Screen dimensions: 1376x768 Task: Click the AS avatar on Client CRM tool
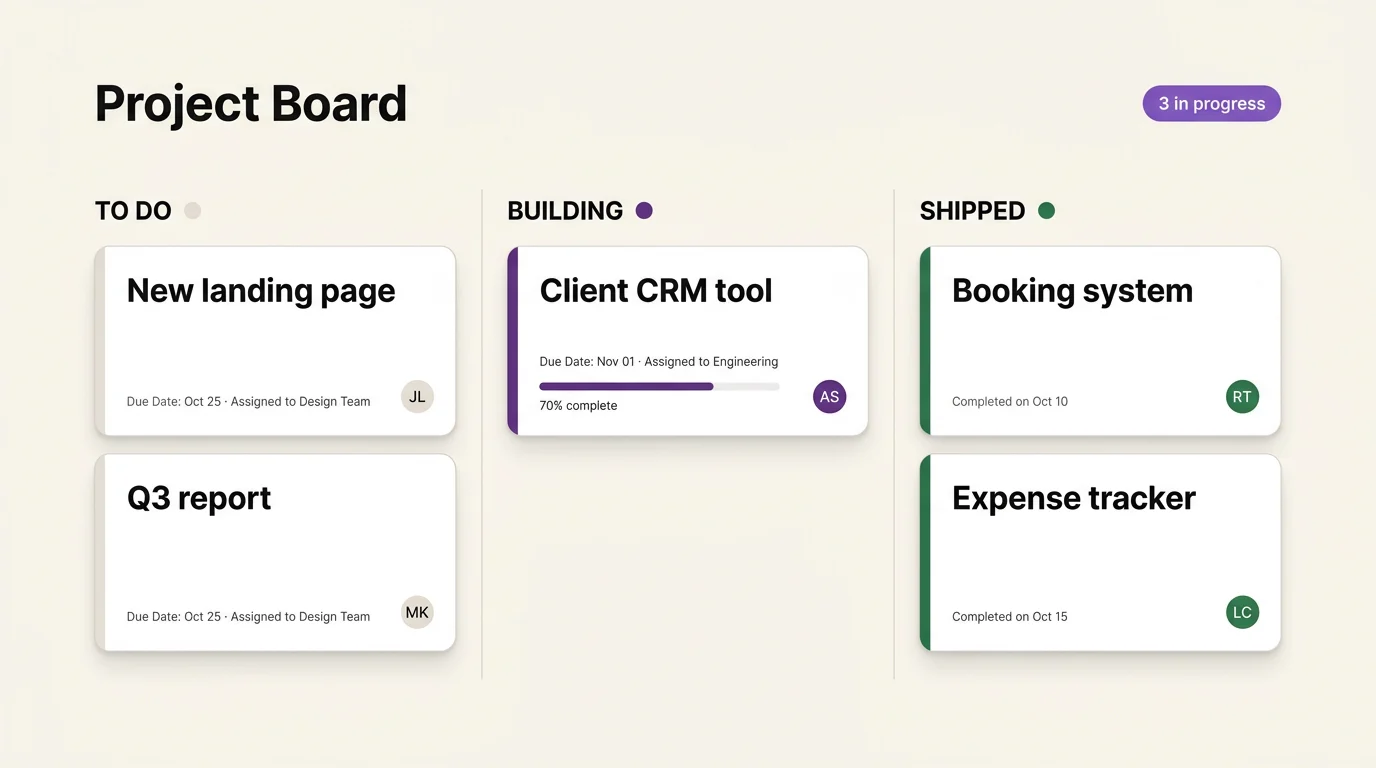(x=829, y=396)
